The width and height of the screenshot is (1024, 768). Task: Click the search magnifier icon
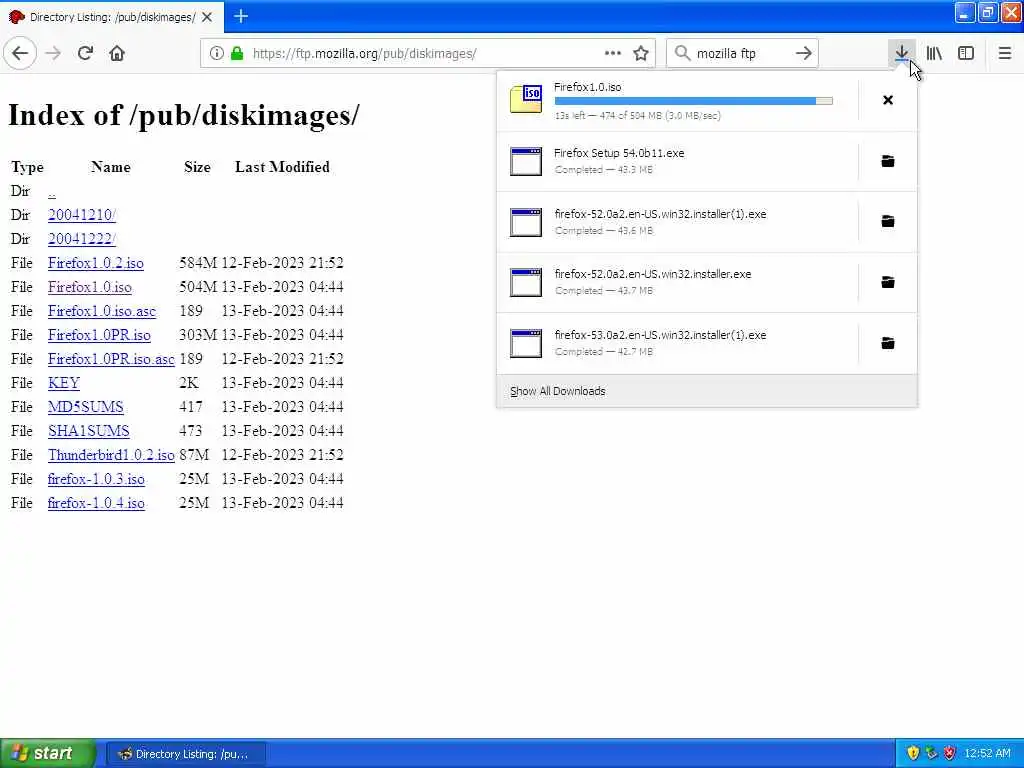point(682,53)
